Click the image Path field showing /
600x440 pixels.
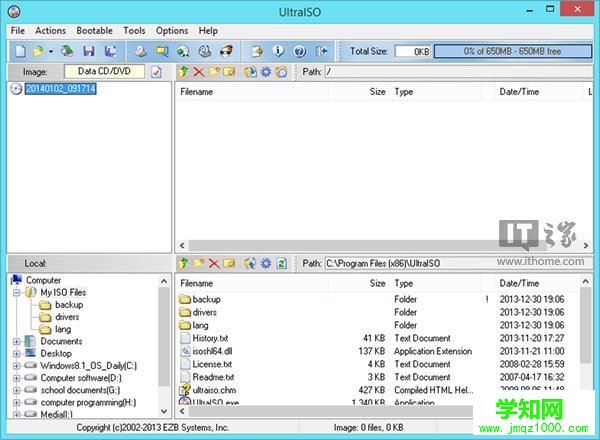[x=459, y=72]
